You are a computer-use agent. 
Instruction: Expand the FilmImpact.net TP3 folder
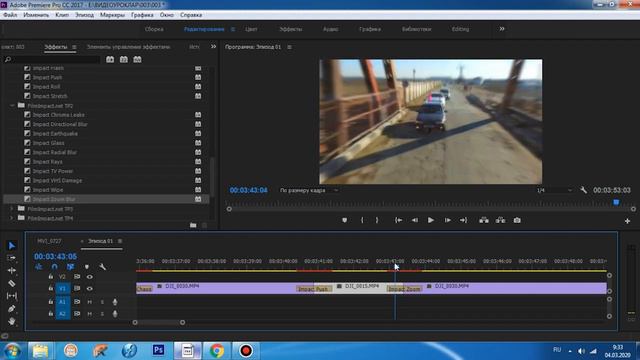[12, 209]
